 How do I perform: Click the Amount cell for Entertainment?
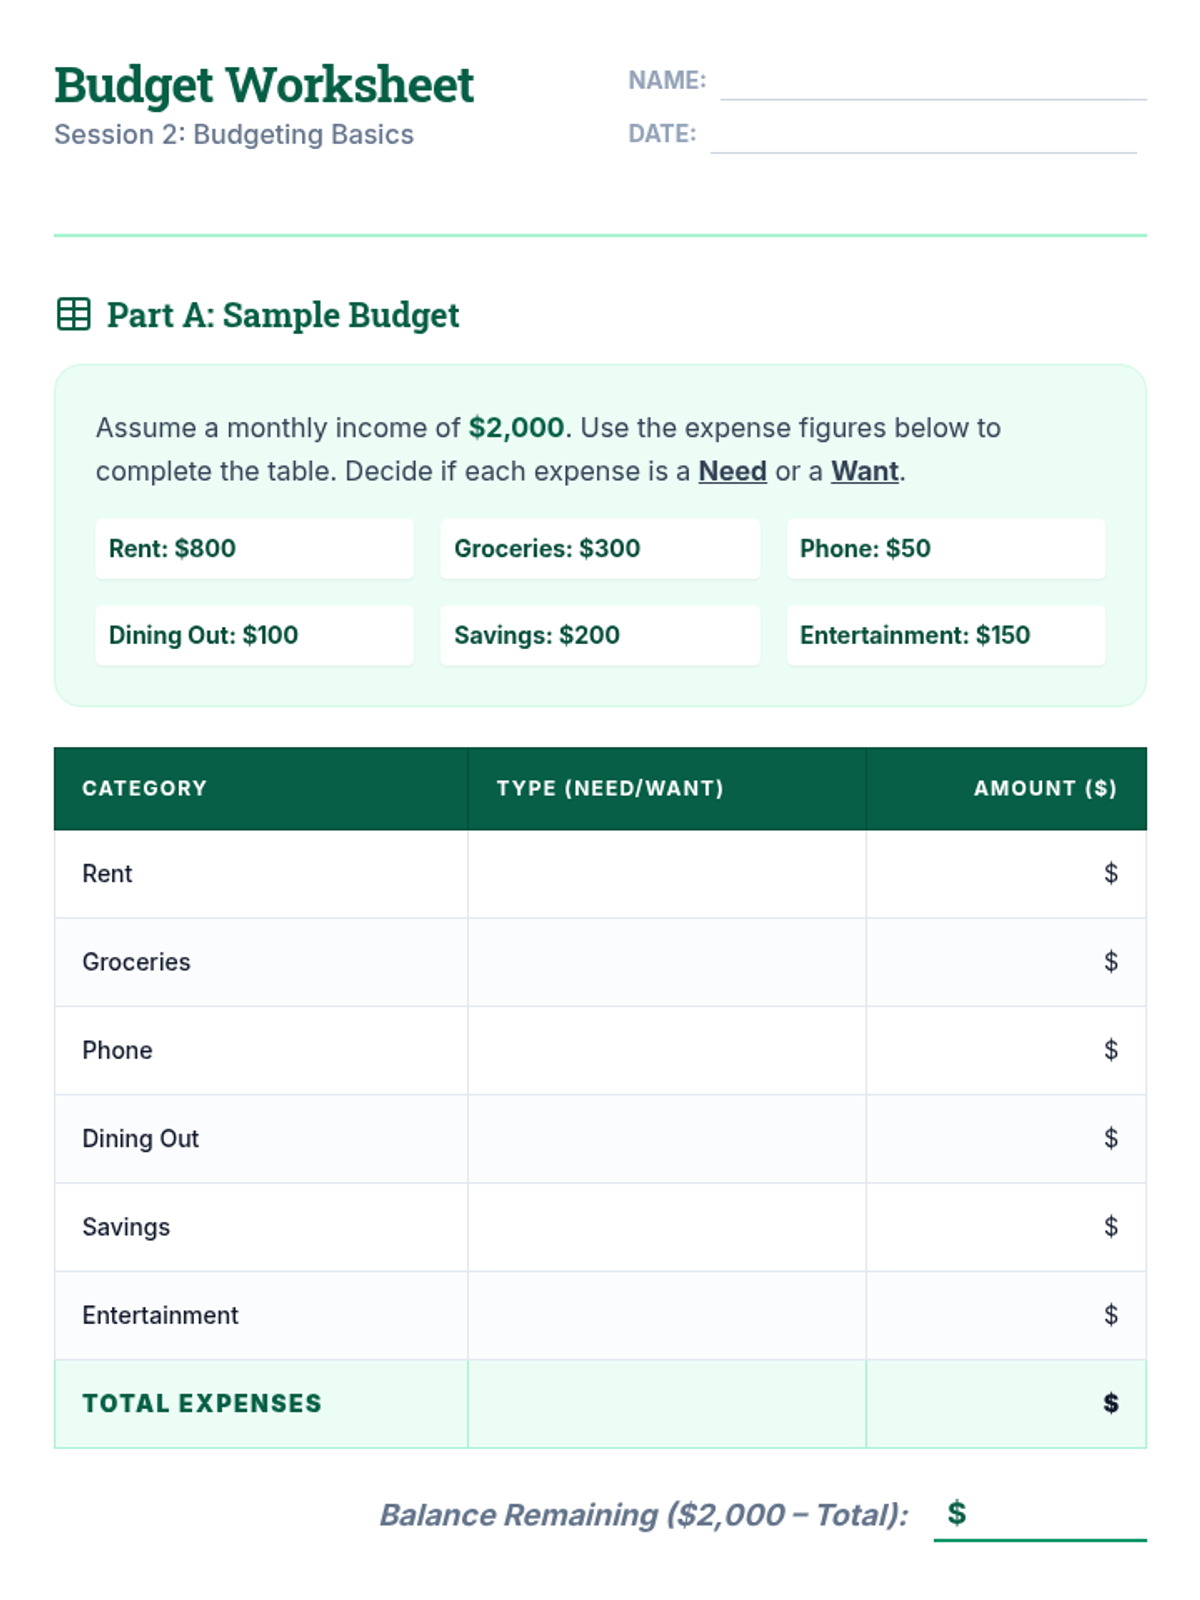1005,1315
